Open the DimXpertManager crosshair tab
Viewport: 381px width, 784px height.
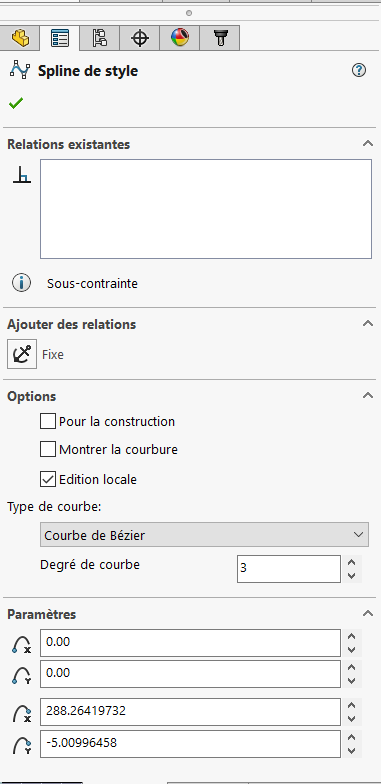[140, 38]
